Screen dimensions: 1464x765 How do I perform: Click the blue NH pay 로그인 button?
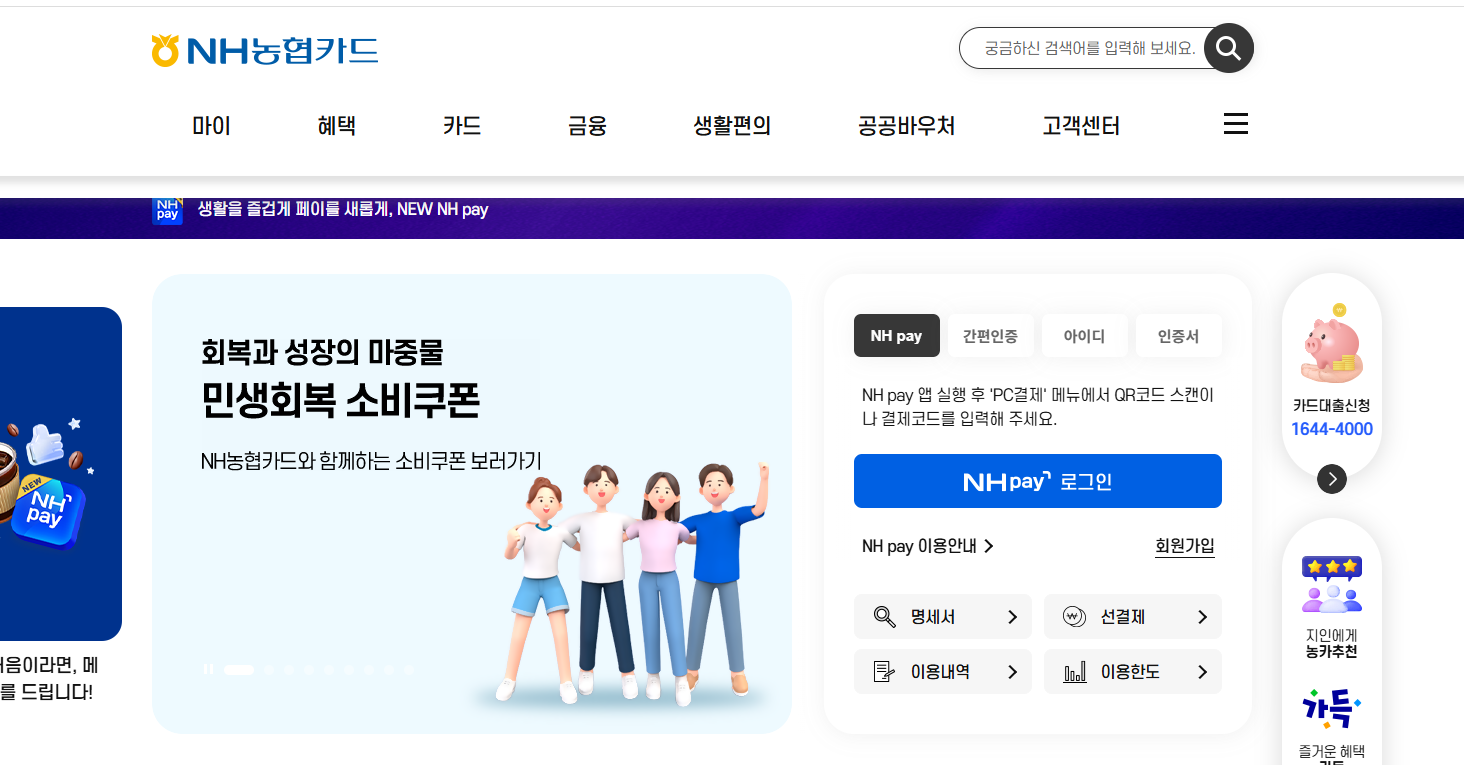coord(1038,481)
